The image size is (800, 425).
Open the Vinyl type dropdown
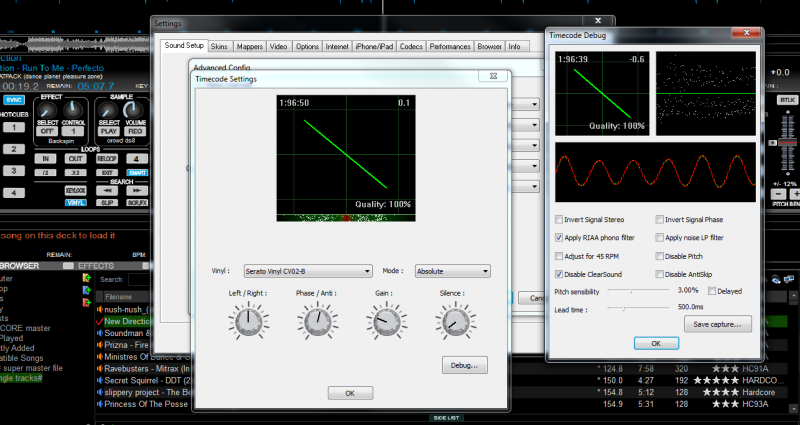306,271
